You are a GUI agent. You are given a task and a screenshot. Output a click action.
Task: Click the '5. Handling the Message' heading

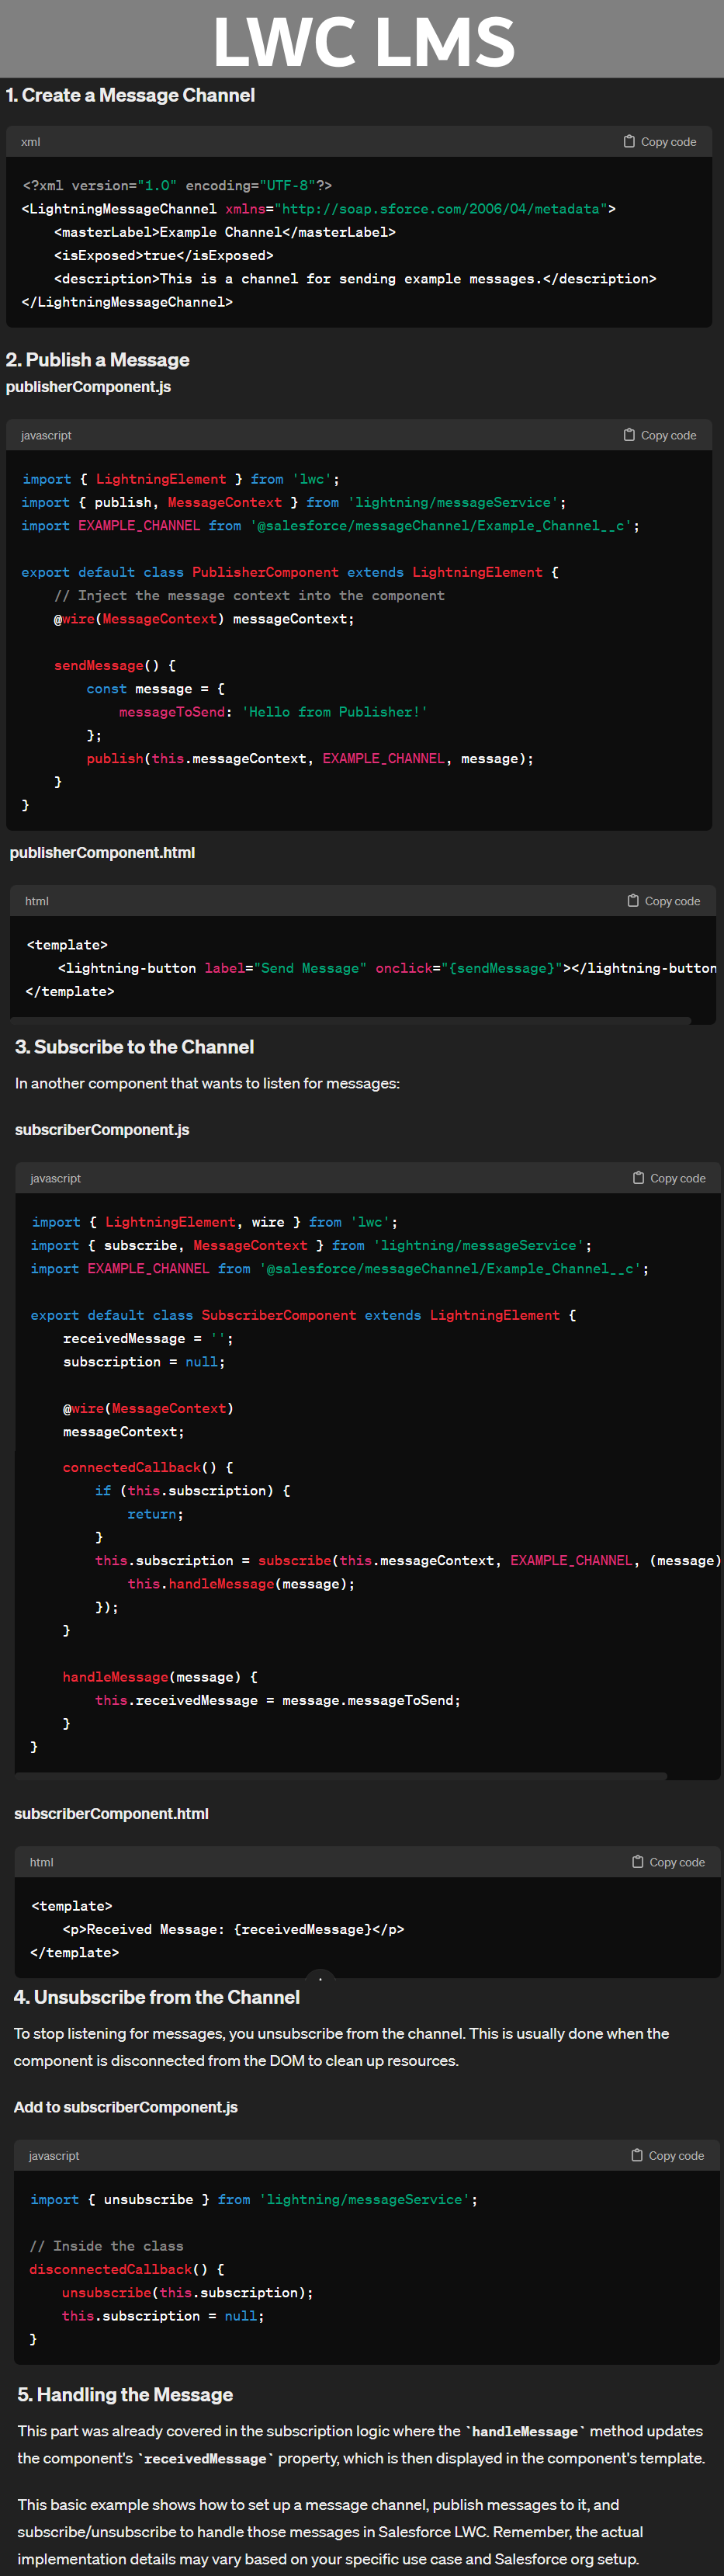pyautogui.click(x=125, y=2394)
